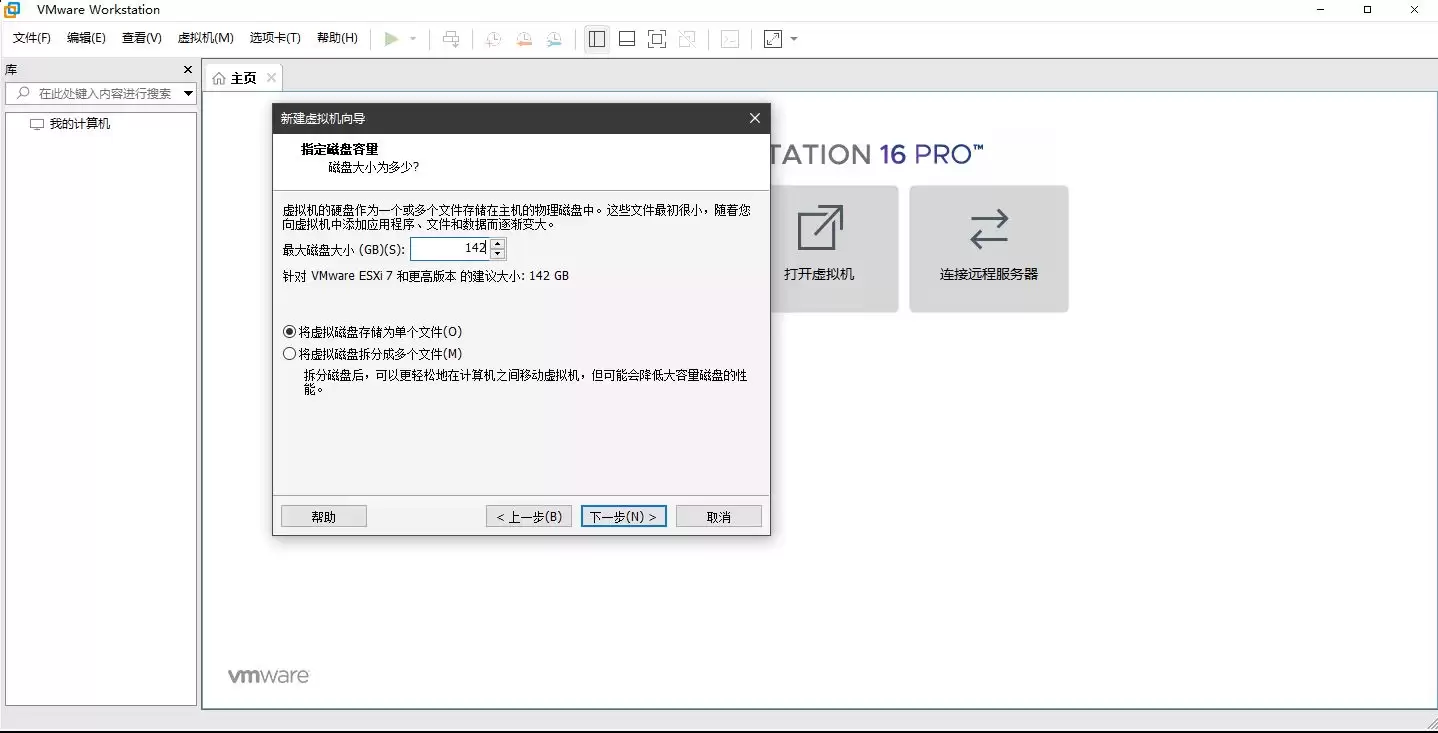Click the 连接远程服务器 tile
The image size is (1438, 733).
(989, 248)
